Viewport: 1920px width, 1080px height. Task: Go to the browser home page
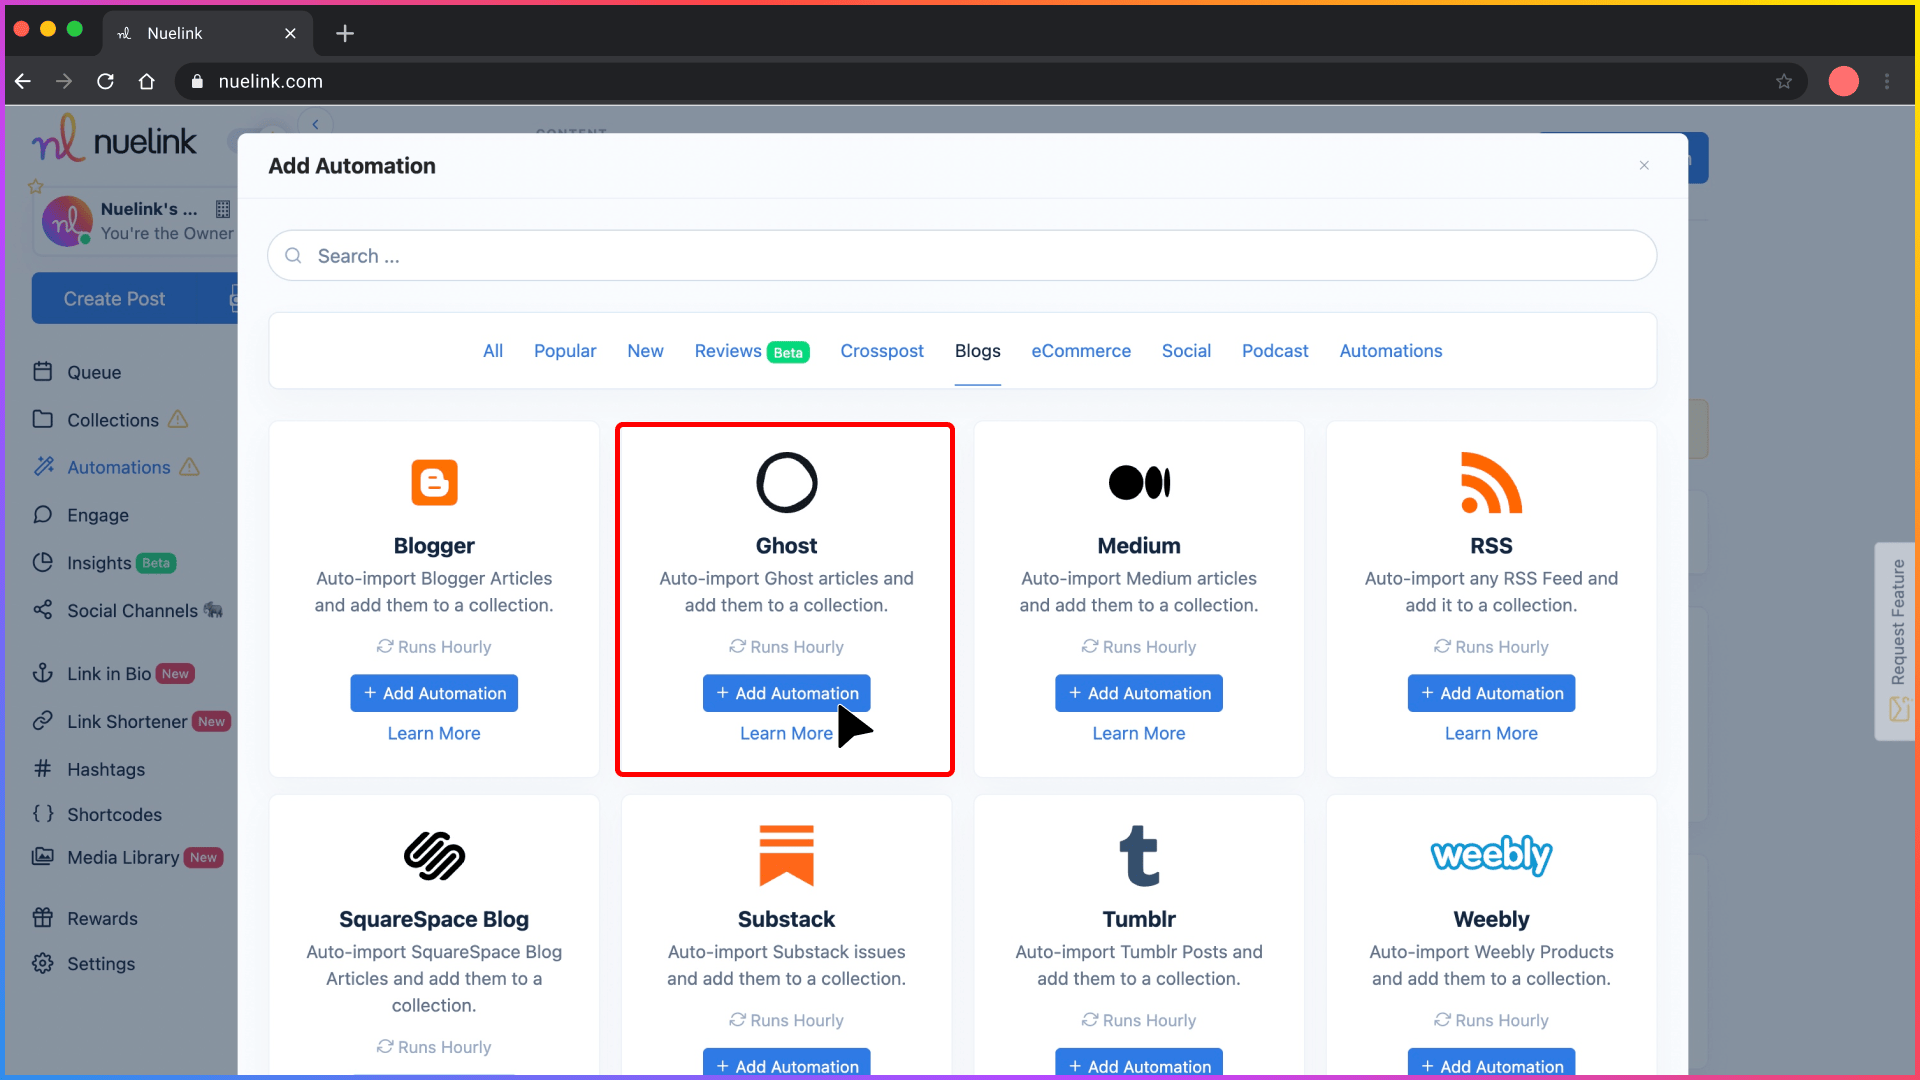click(x=147, y=82)
